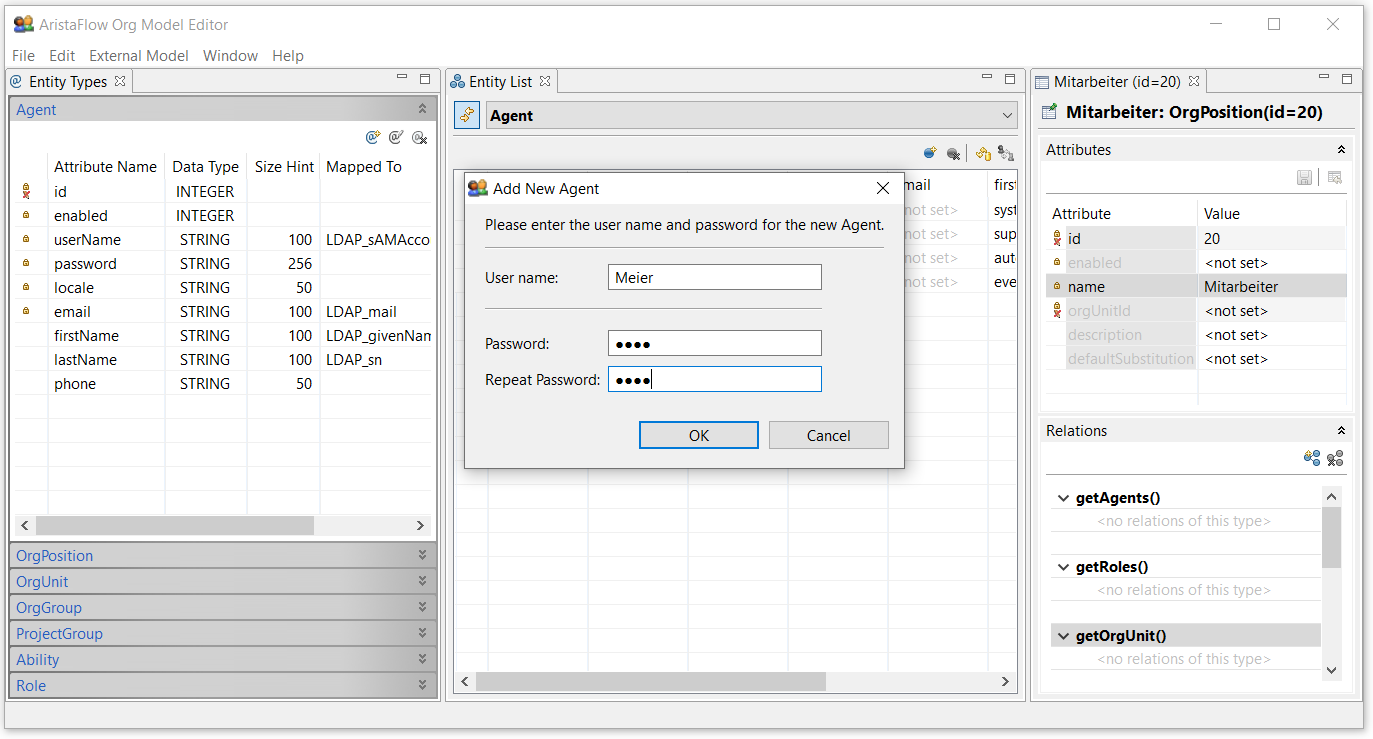Close the Mitarbeiter (id=20) tab
Image resolution: width=1373 pixels, height=739 pixels.
(x=1194, y=81)
